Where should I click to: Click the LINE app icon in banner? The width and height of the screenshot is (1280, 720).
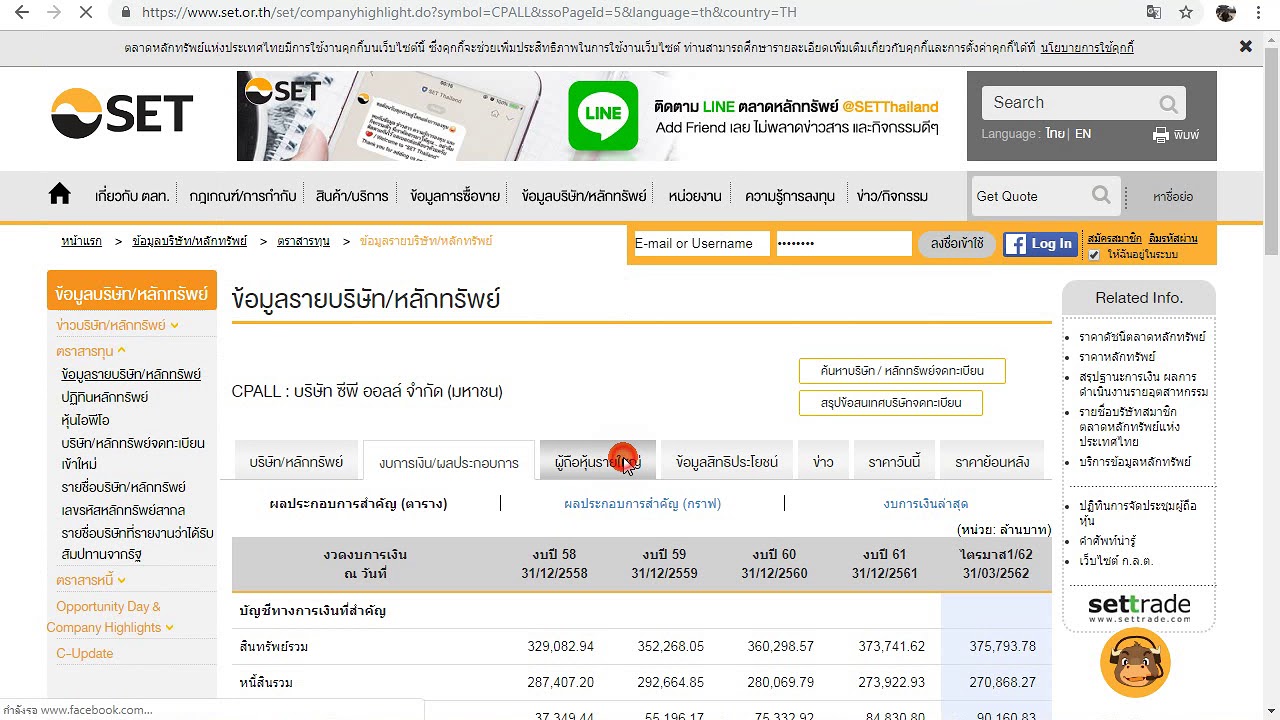(603, 116)
